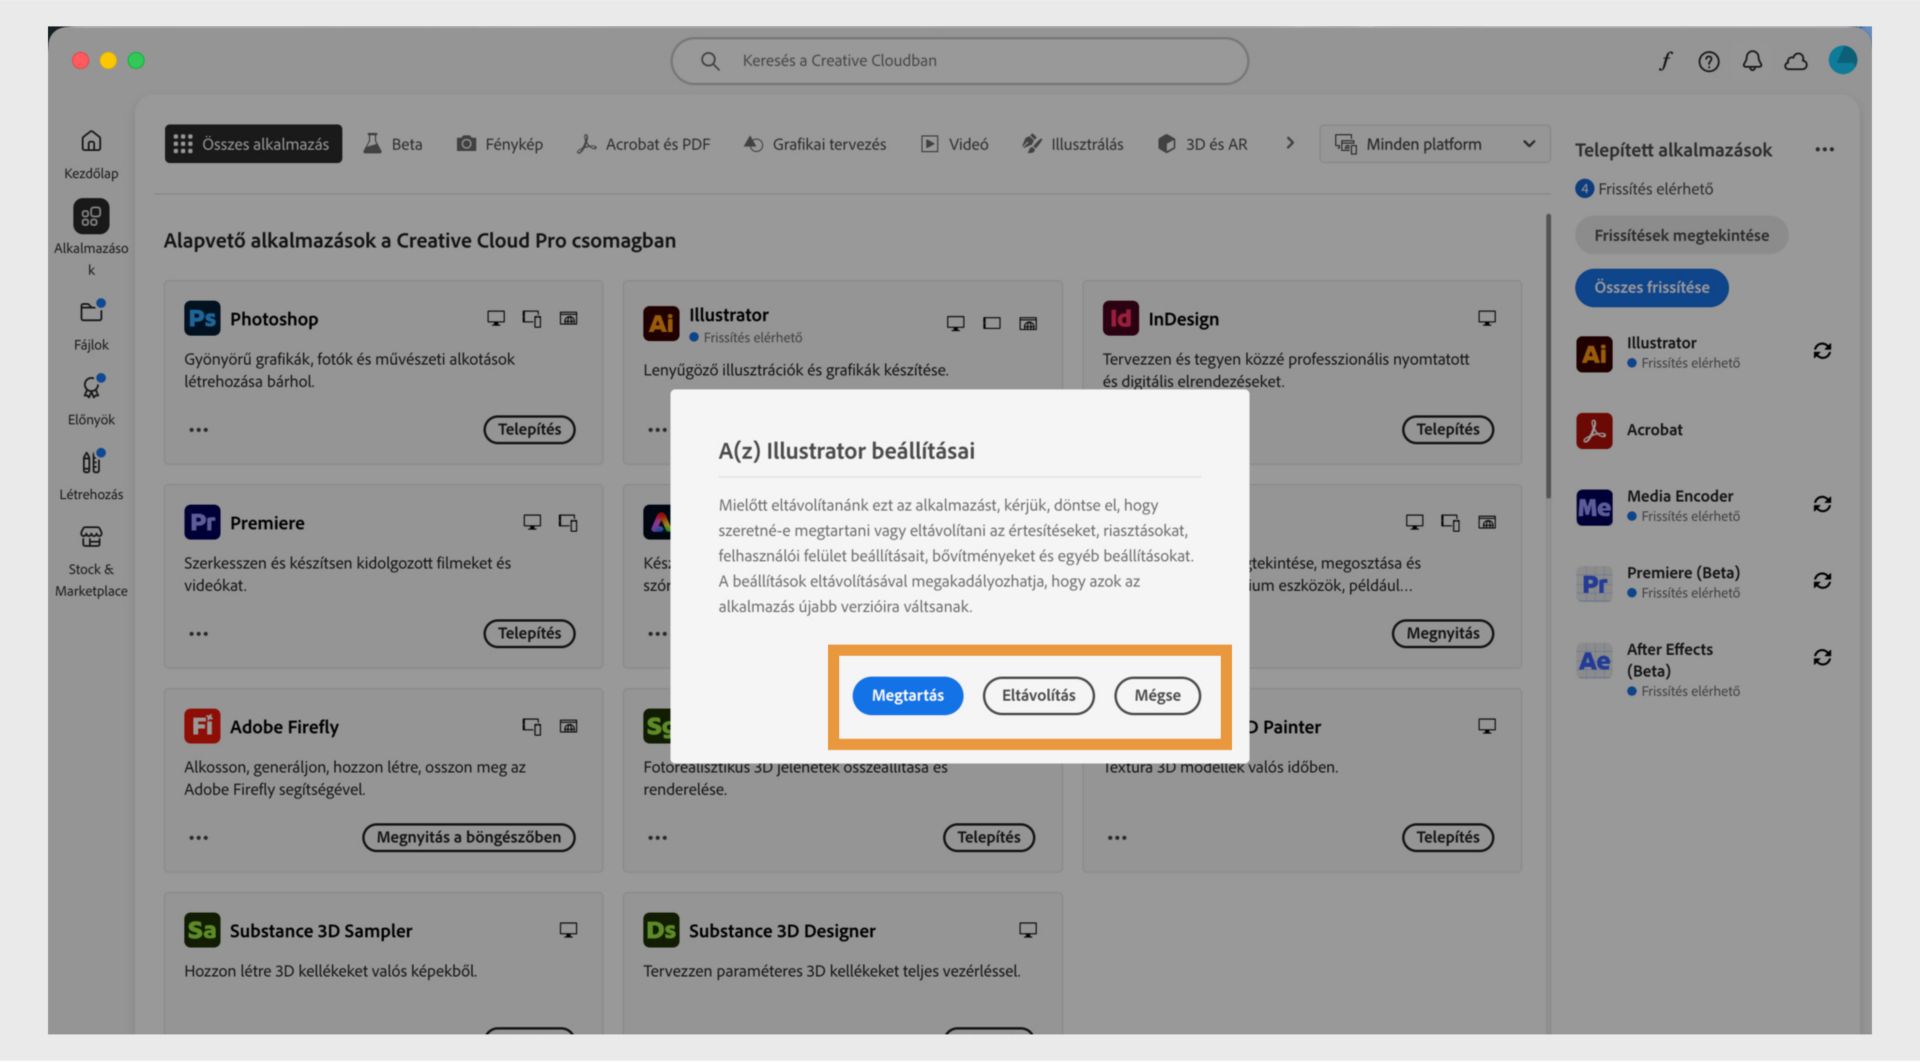Viewport: 1920px width, 1062px height.
Task: Open the Fájlok files icon
Action: (x=92, y=312)
